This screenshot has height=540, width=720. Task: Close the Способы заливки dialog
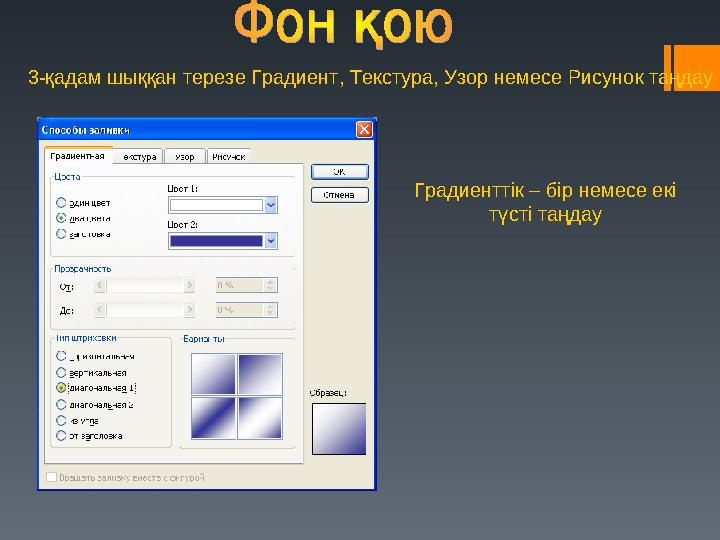point(364,129)
